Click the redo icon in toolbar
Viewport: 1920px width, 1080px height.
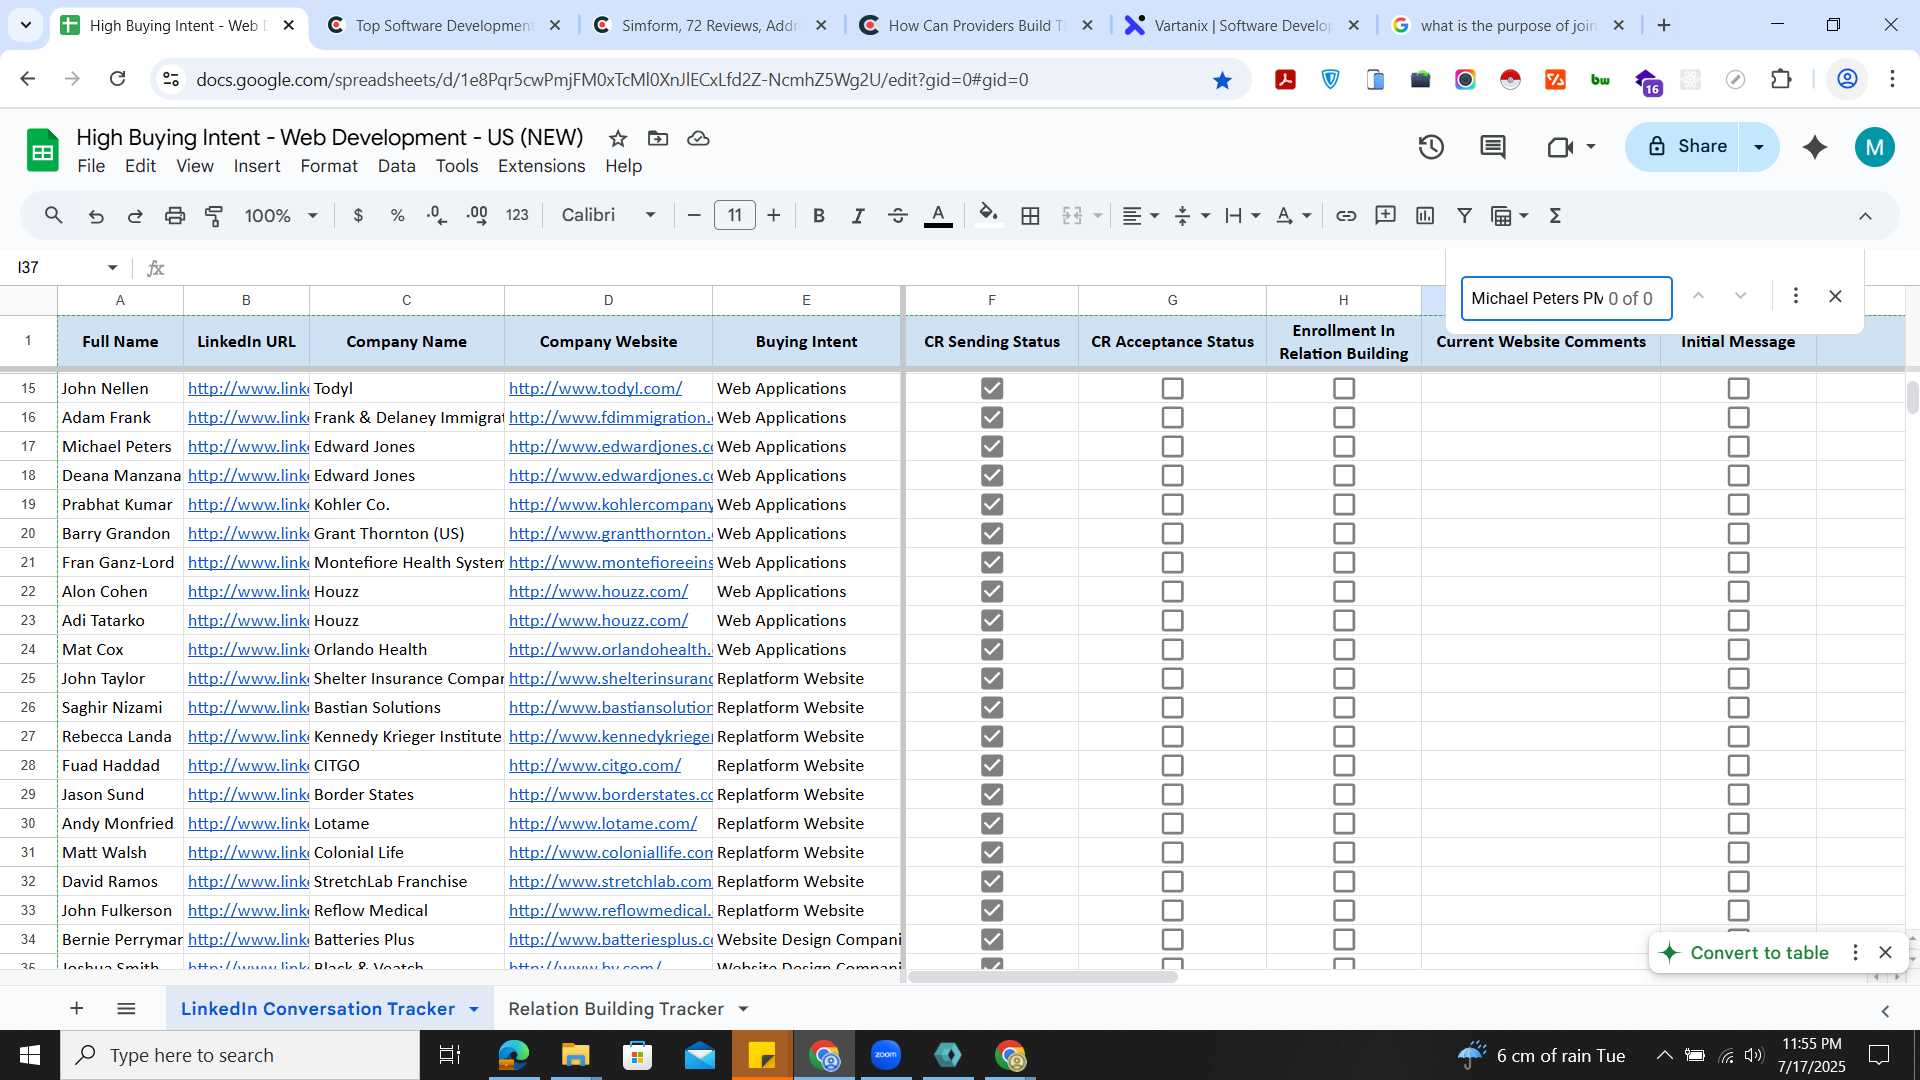click(x=135, y=216)
